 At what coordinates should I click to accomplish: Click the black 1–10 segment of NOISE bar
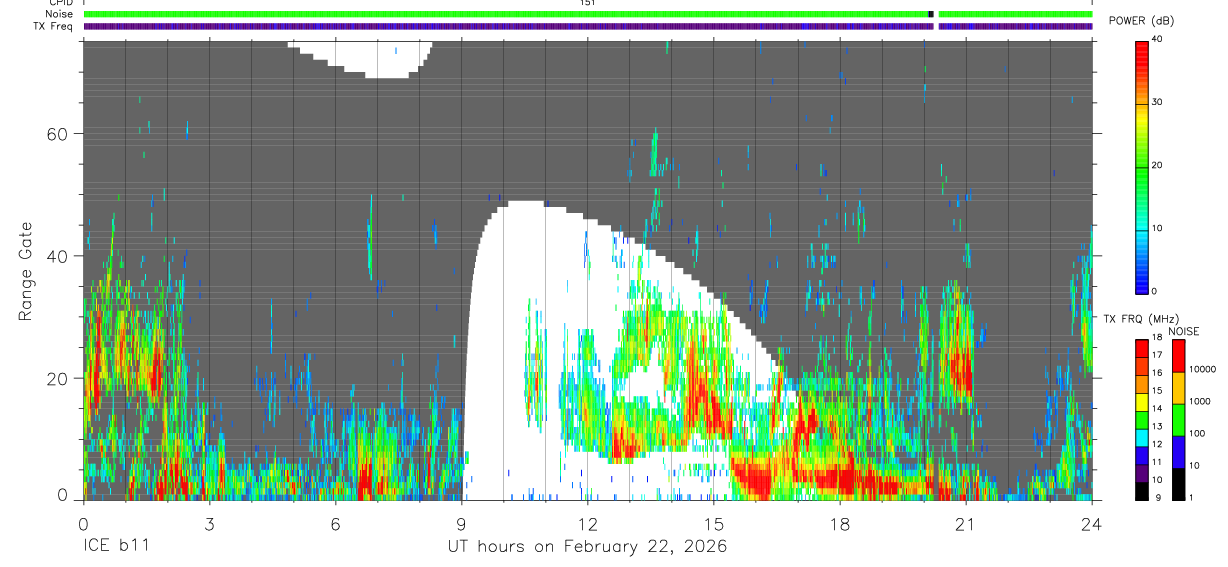pyautogui.click(x=1179, y=483)
